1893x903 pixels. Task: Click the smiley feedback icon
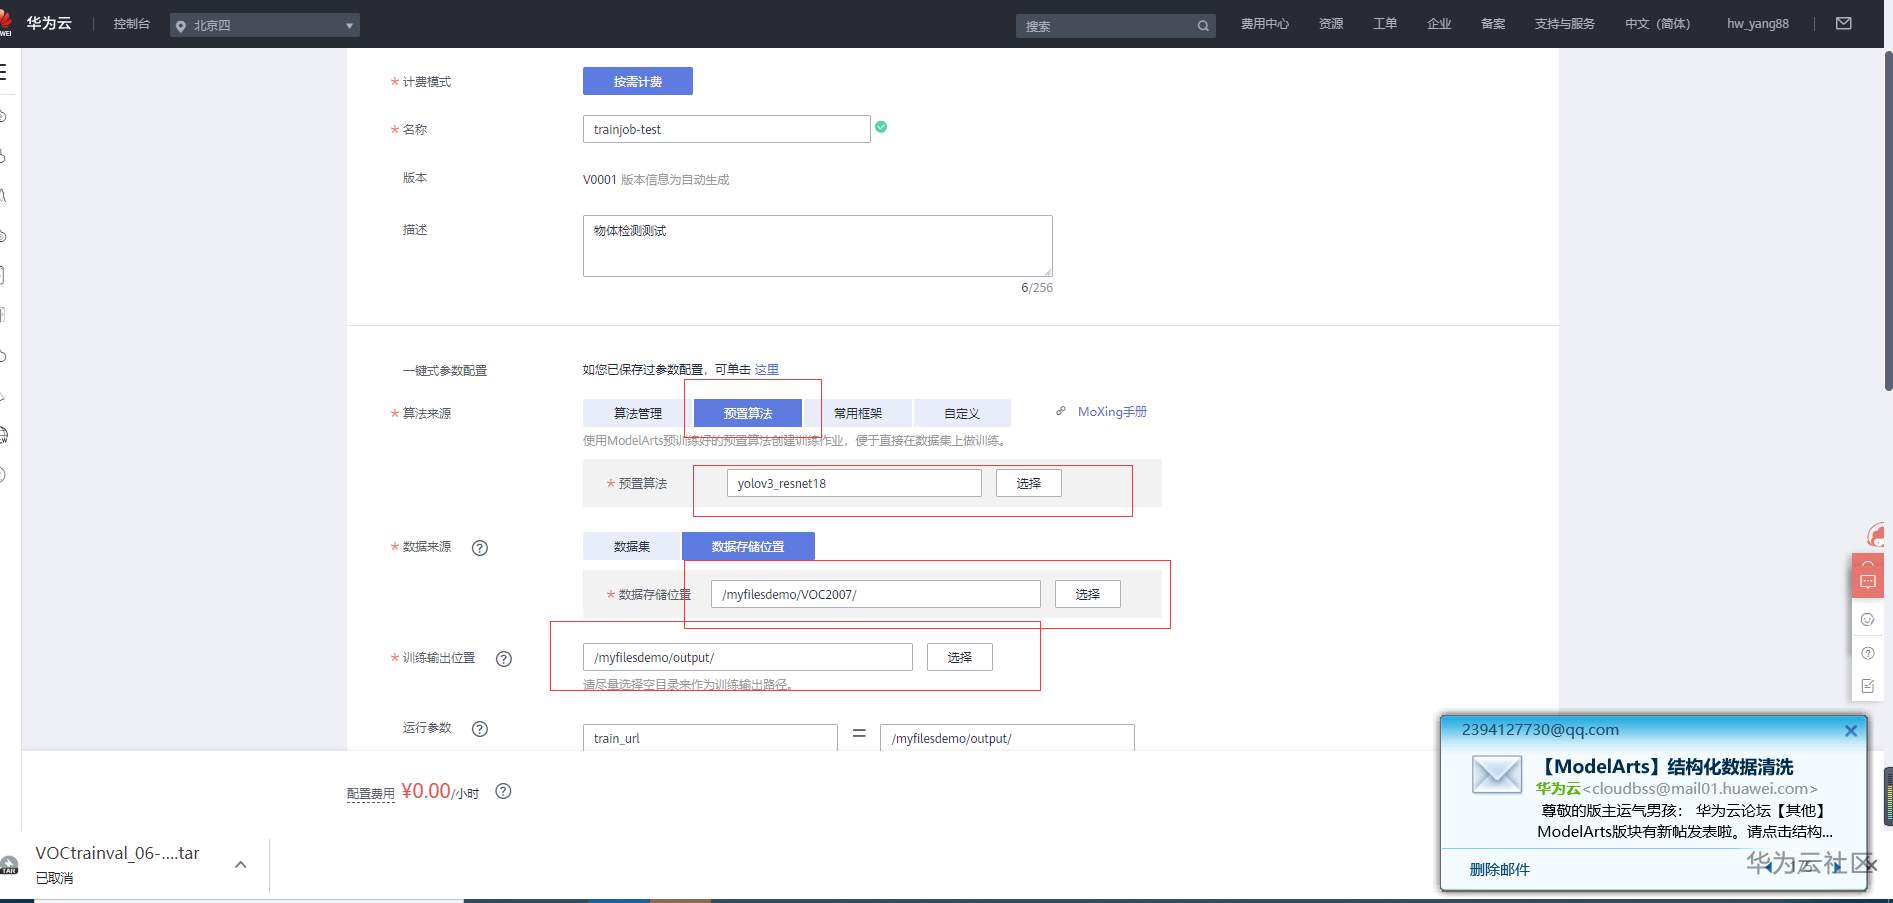coord(1868,620)
